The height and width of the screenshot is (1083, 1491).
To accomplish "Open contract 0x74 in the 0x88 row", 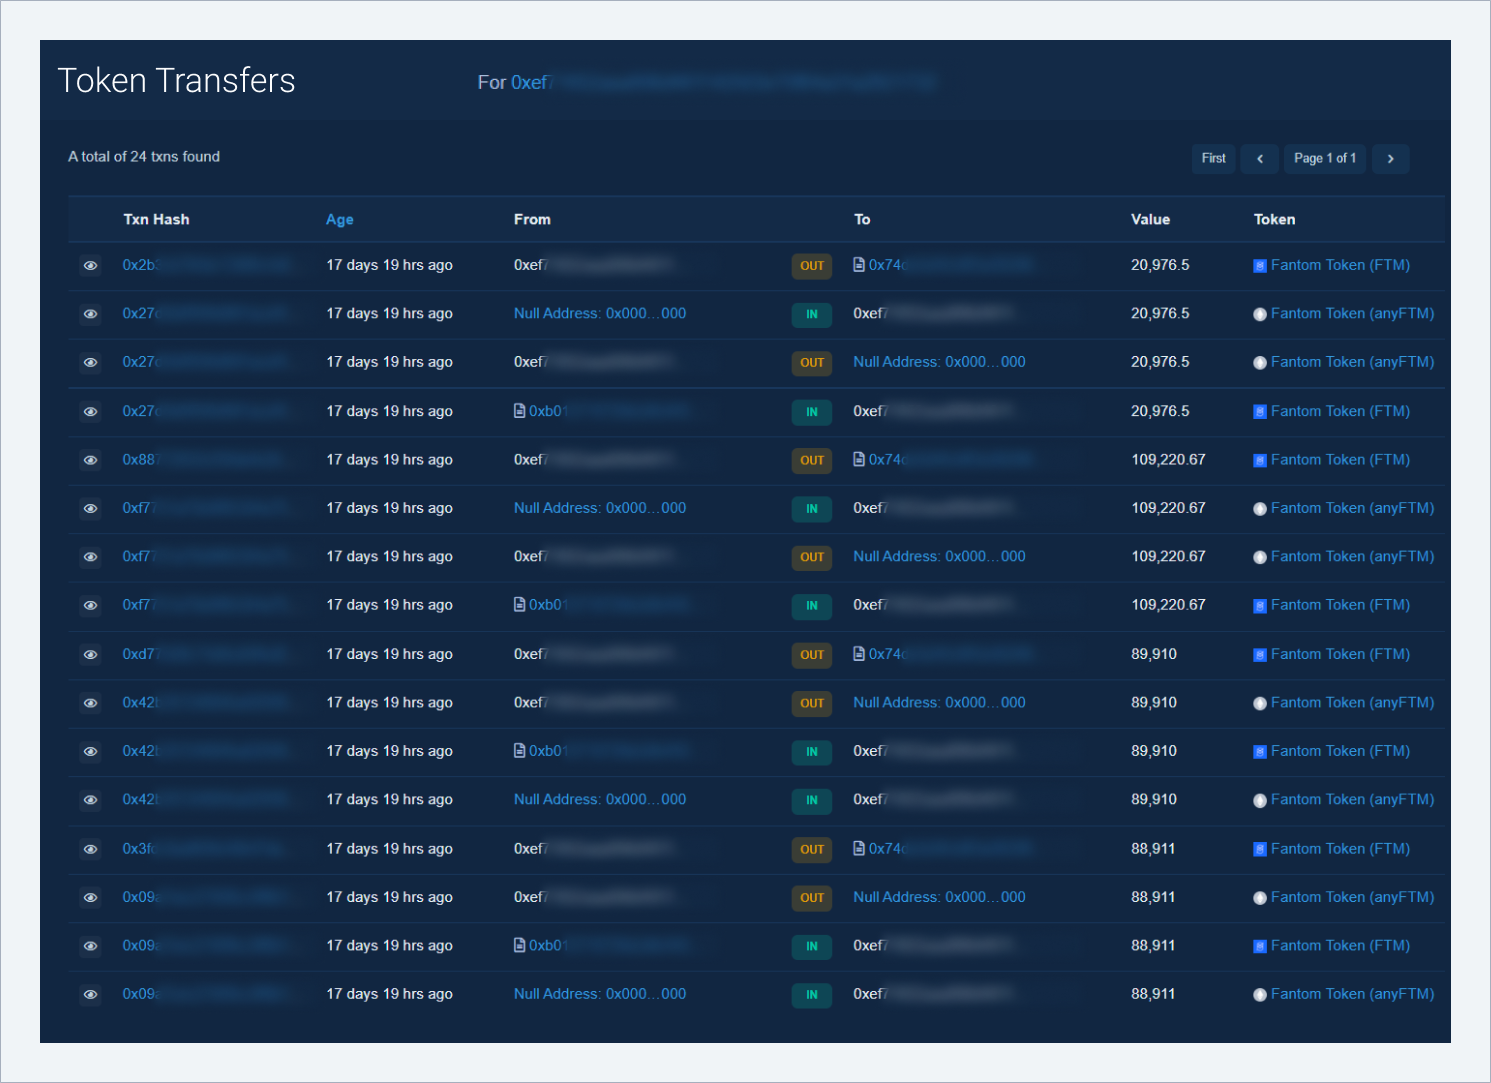I will coord(942,460).
